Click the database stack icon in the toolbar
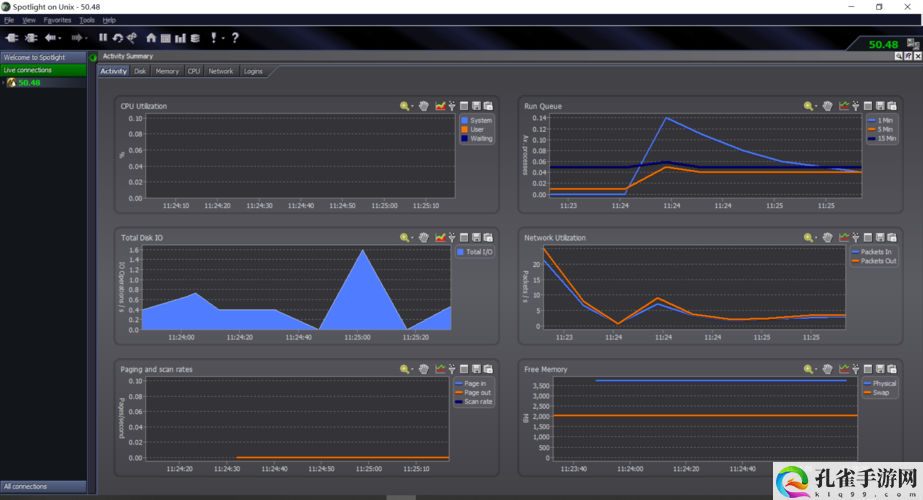The image size is (923, 500). (x=195, y=38)
